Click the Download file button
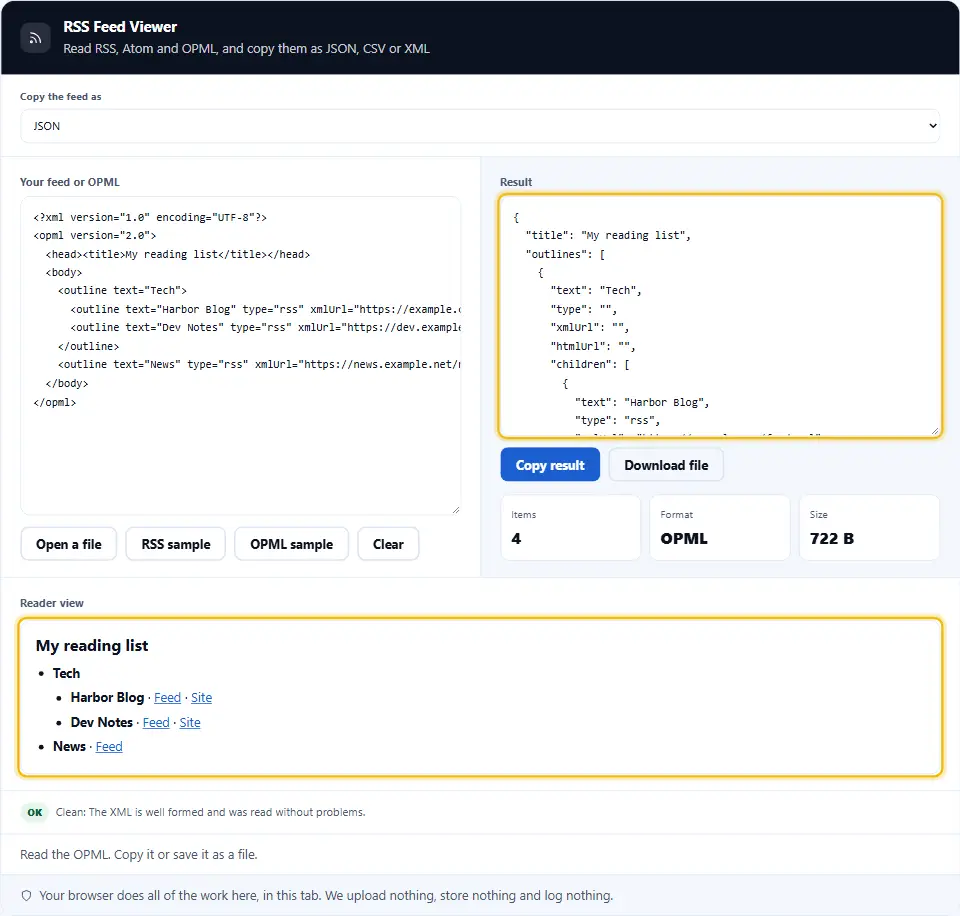 [666, 465]
